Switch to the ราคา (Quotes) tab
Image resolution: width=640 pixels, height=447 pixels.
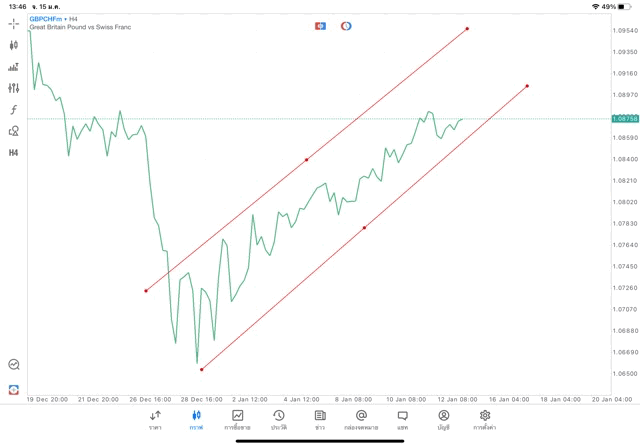point(155,420)
